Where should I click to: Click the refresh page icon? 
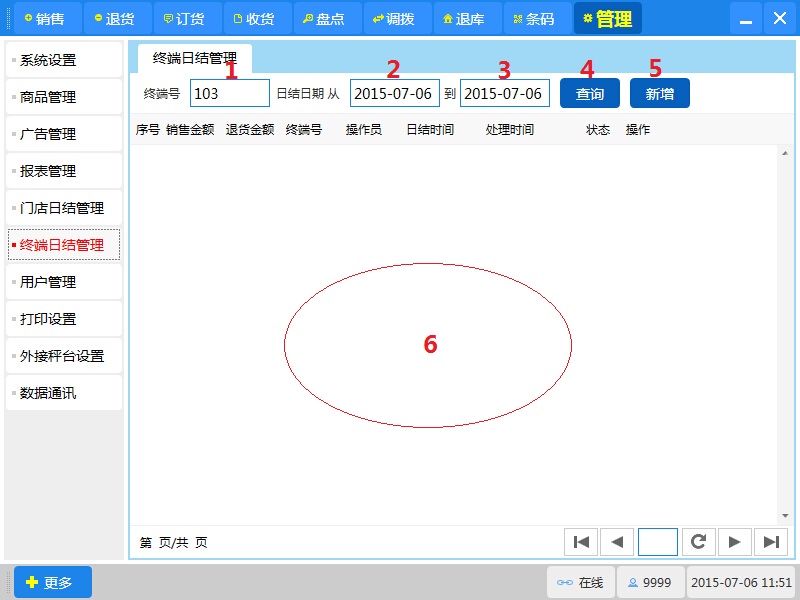[698, 542]
